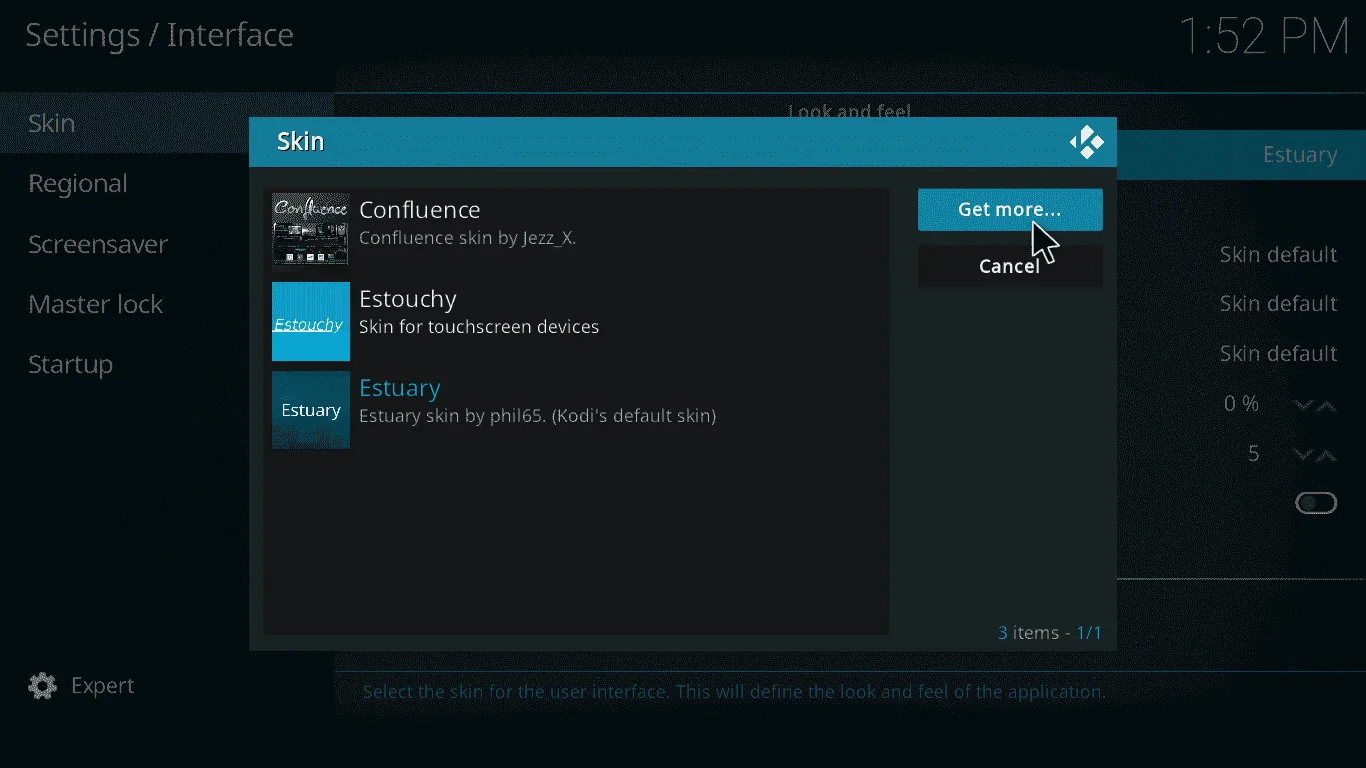Choose the "Confluence" skin name
Screen dimensions: 1366x768
click(x=420, y=210)
